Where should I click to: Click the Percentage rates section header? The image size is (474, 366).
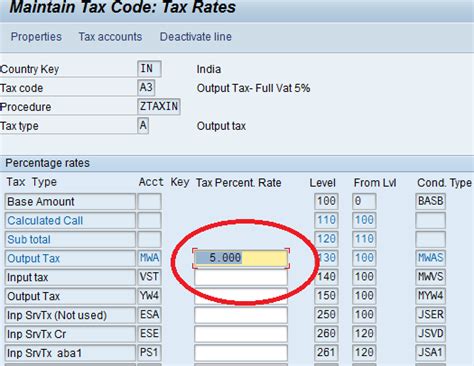tap(47, 163)
